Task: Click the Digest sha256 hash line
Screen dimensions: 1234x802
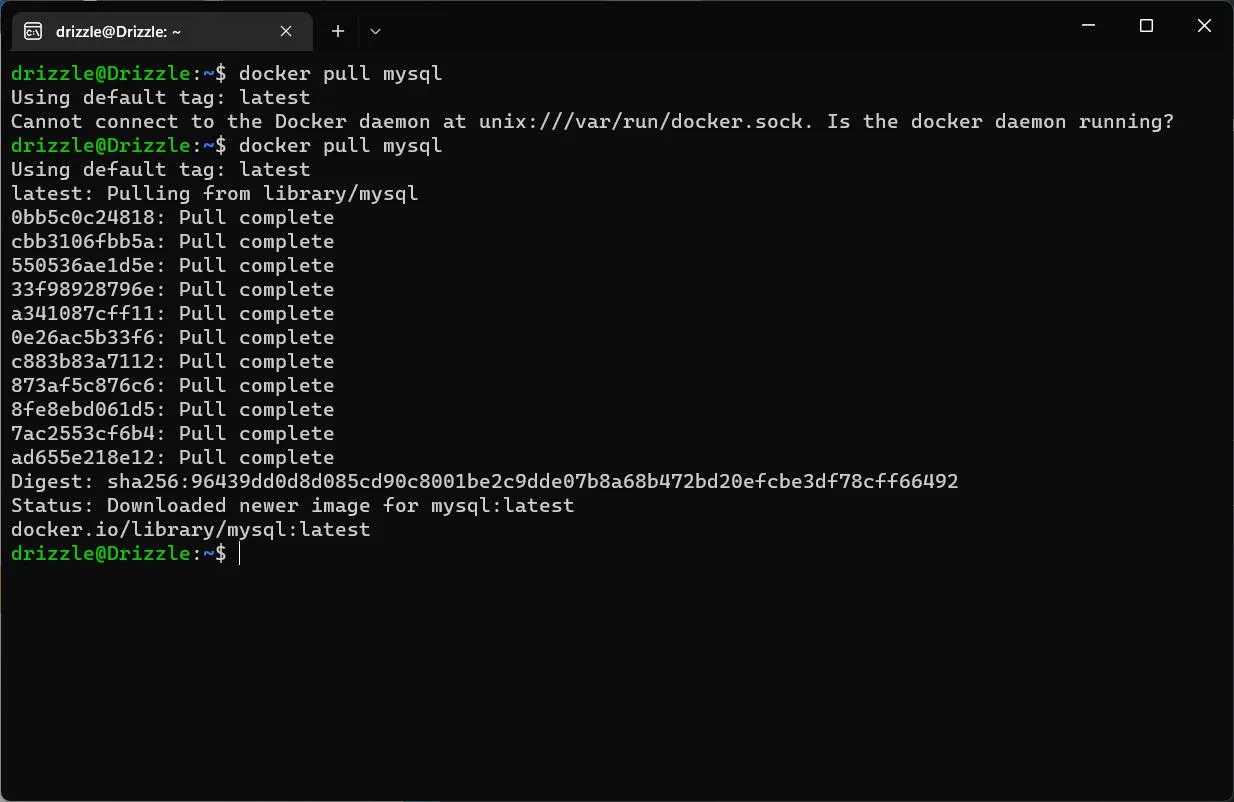Action: [484, 481]
